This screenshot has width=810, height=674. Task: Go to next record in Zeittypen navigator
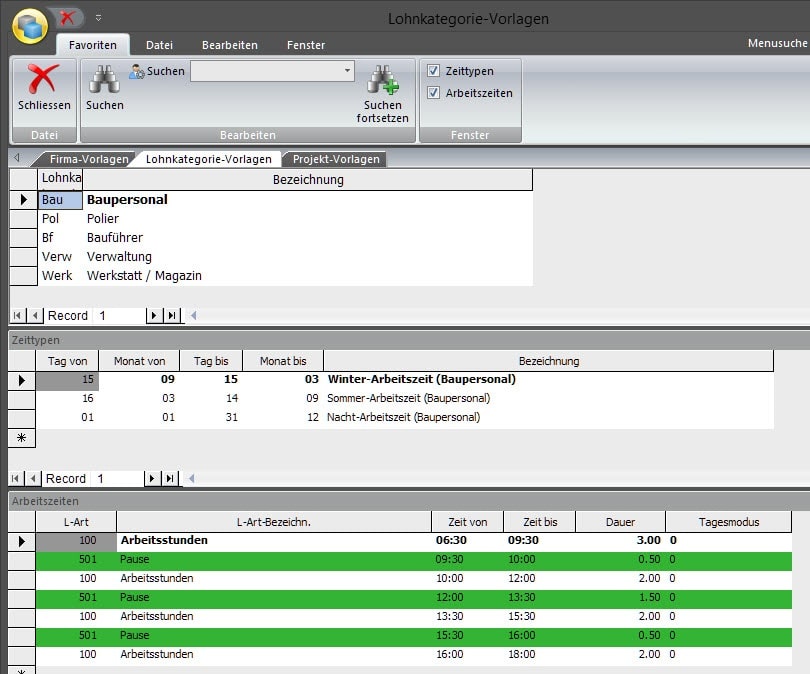pyautogui.click(x=151, y=479)
